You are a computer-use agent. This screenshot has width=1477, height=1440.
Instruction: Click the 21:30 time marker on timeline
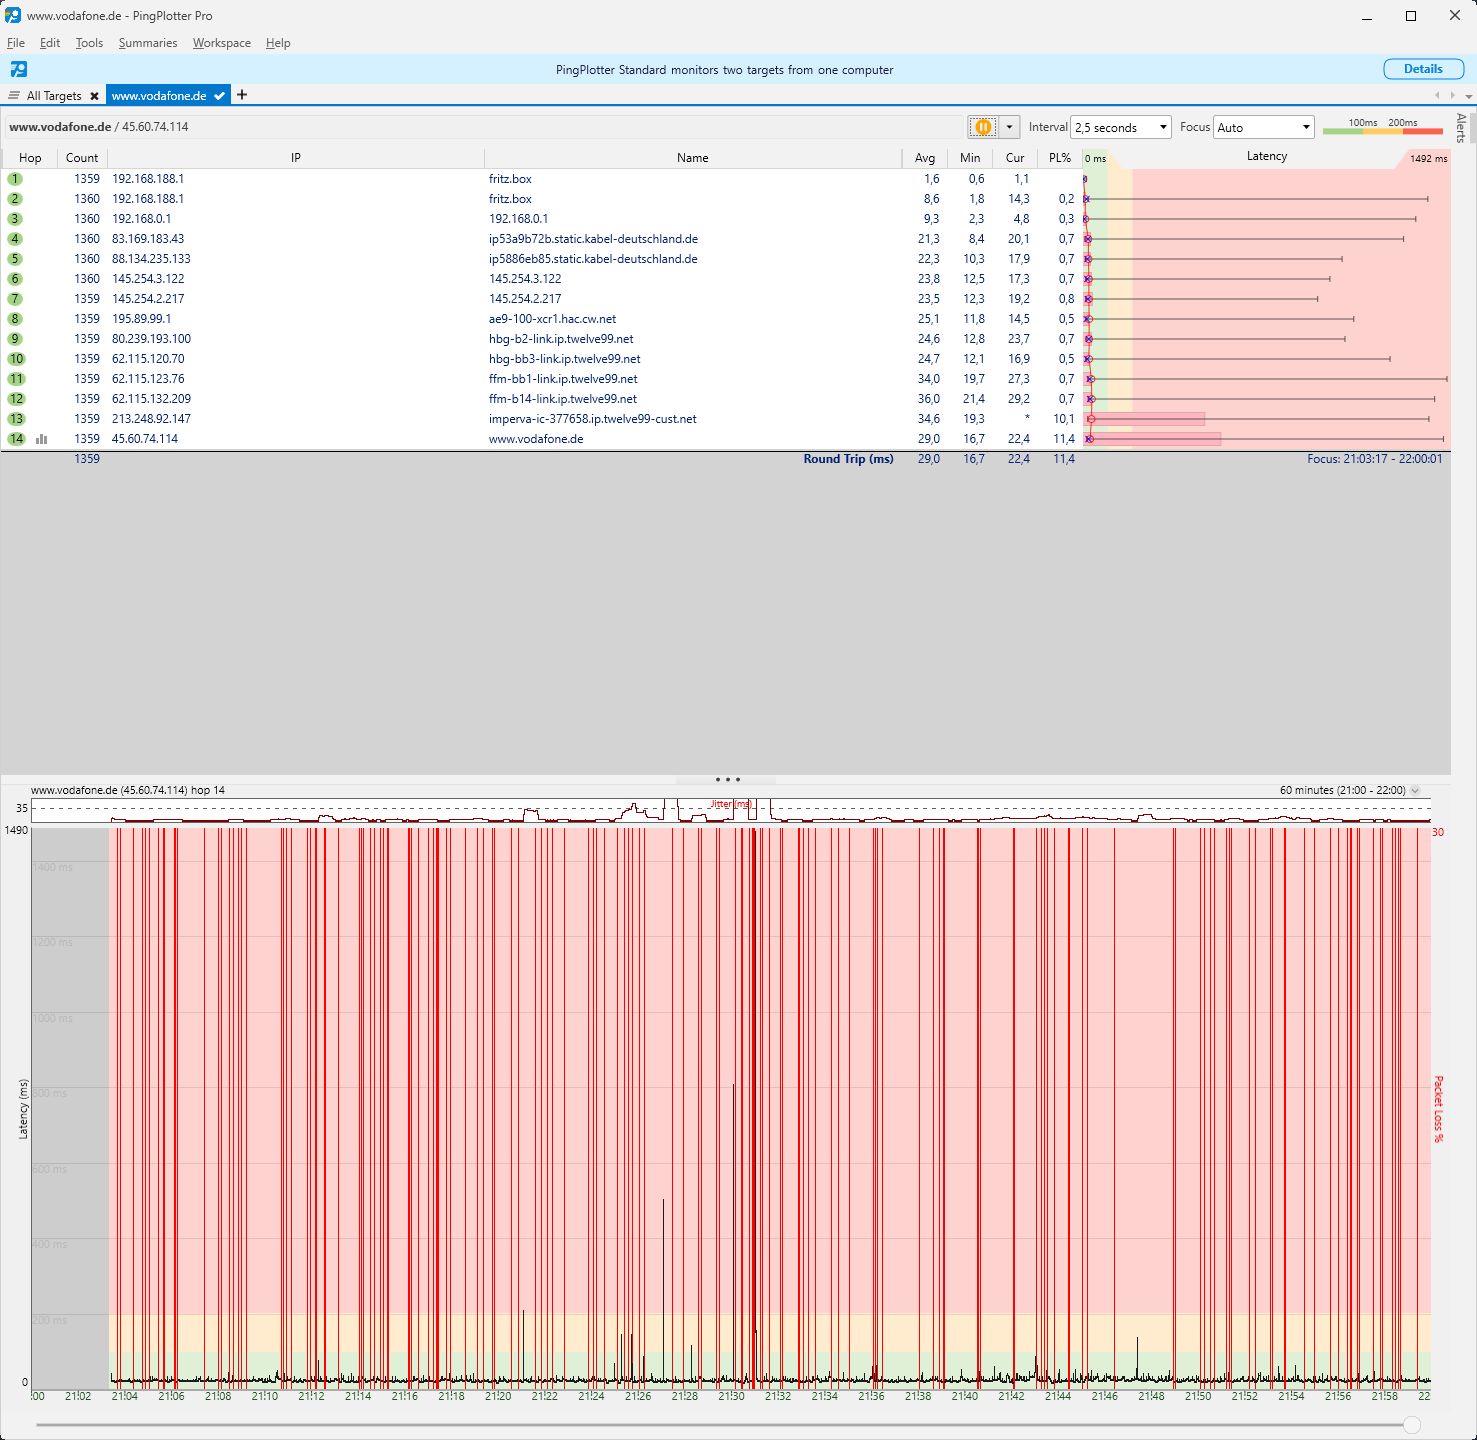click(731, 1396)
